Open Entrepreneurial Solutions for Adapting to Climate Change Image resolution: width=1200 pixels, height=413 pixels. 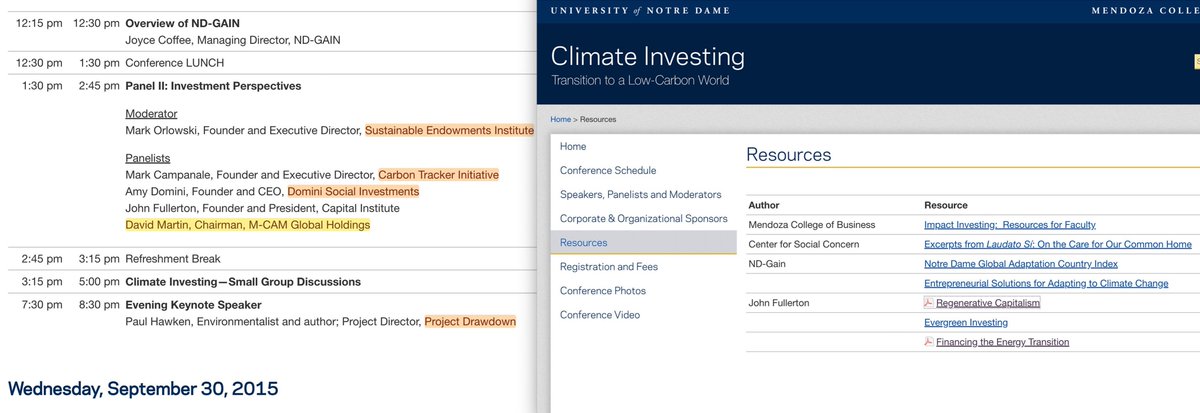pyautogui.click(x=1046, y=284)
